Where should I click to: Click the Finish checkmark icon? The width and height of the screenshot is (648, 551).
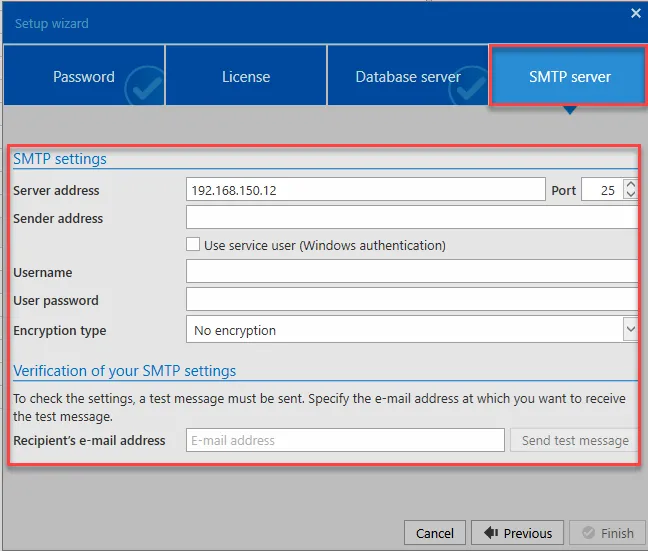[588, 532]
